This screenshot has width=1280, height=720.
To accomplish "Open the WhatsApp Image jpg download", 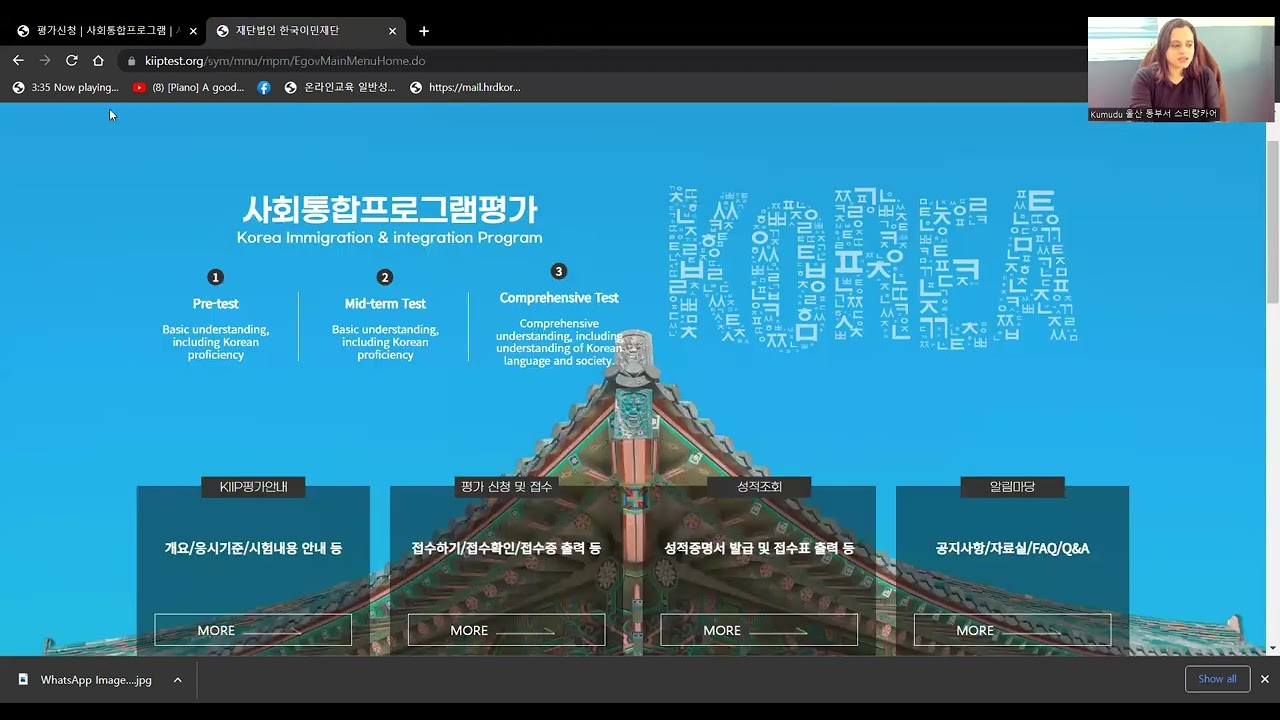I will [x=85, y=680].
